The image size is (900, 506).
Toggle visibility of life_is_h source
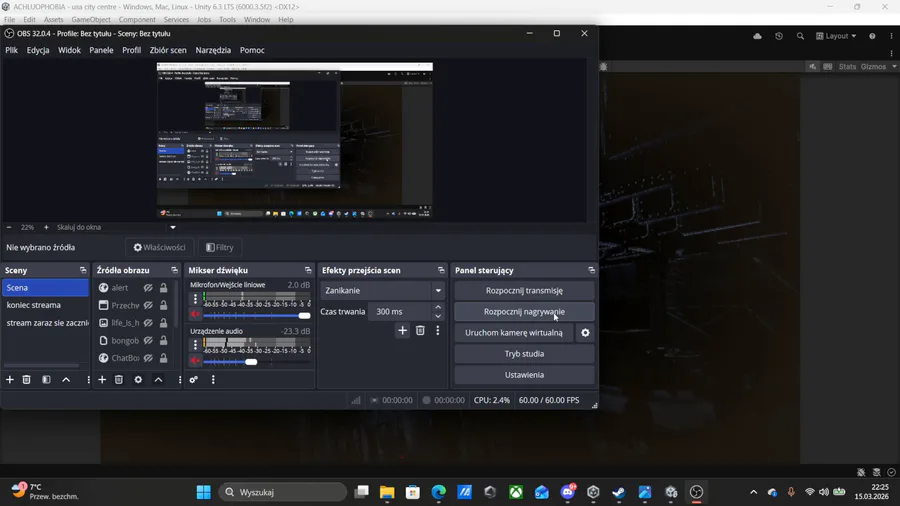tap(148, 323)
